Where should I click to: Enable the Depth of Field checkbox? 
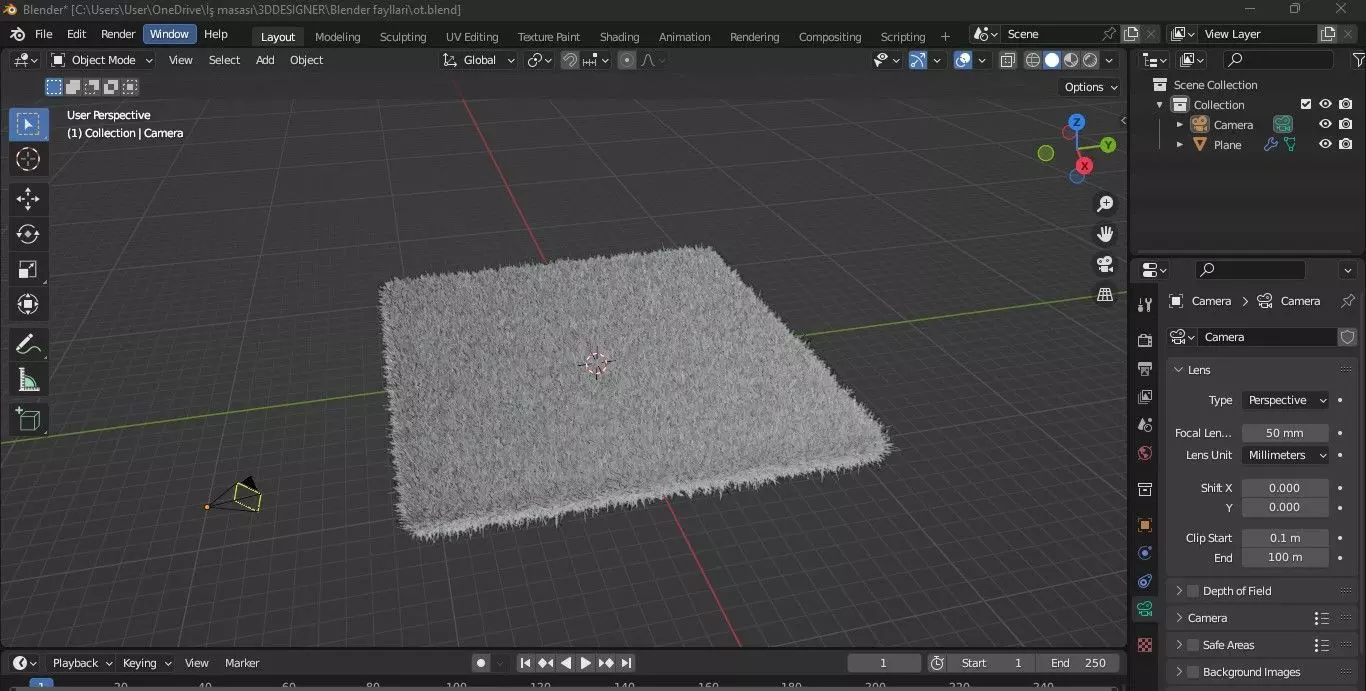[x=1192, y=591]
